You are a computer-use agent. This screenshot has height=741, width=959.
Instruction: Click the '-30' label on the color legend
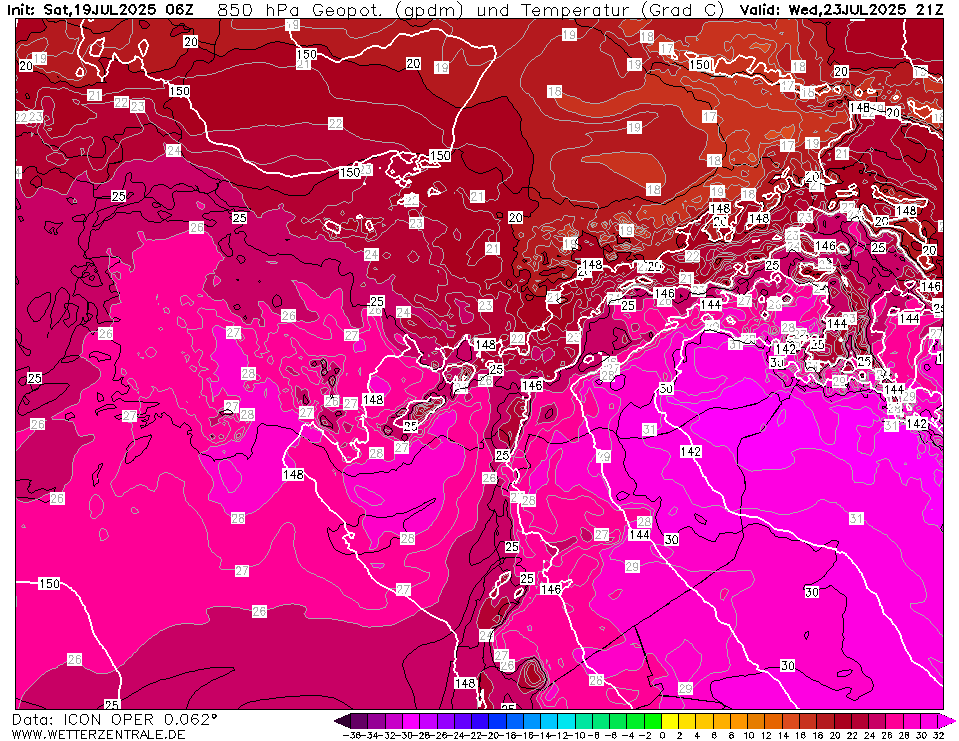pos(402,735)
